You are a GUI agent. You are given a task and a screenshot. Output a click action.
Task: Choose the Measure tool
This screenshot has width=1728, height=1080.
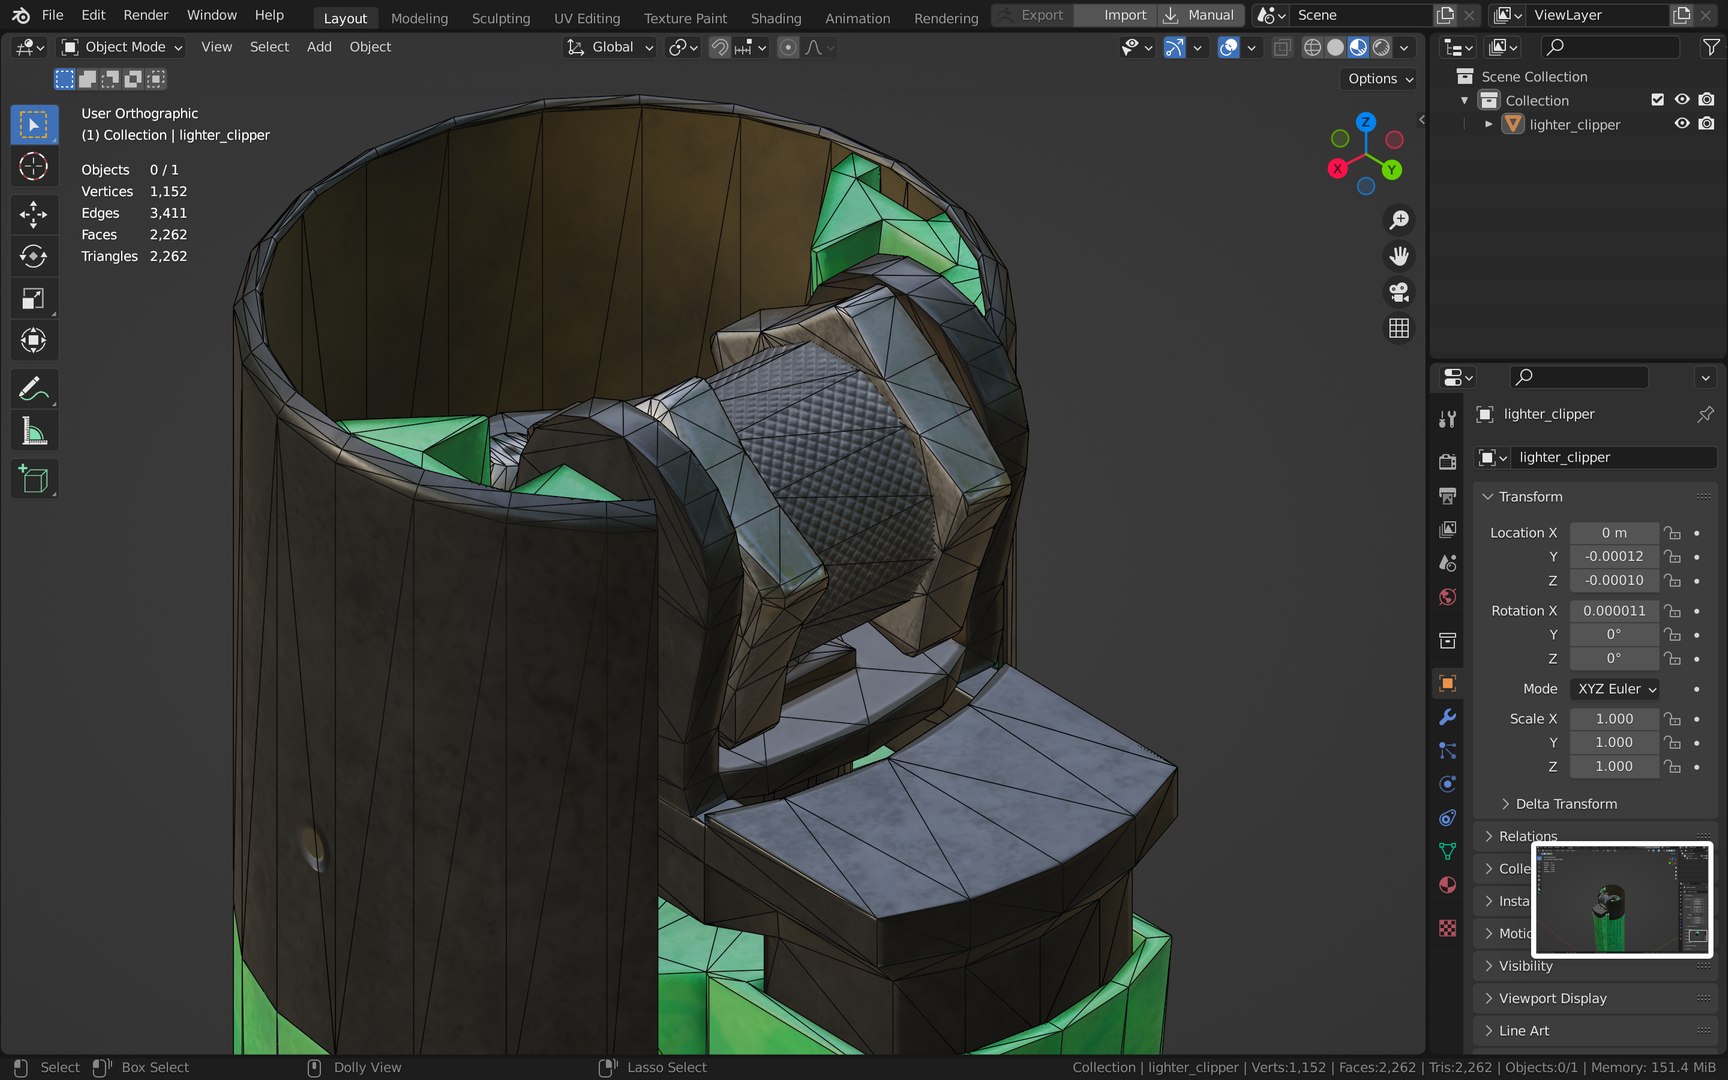click(x=34, y=431)
